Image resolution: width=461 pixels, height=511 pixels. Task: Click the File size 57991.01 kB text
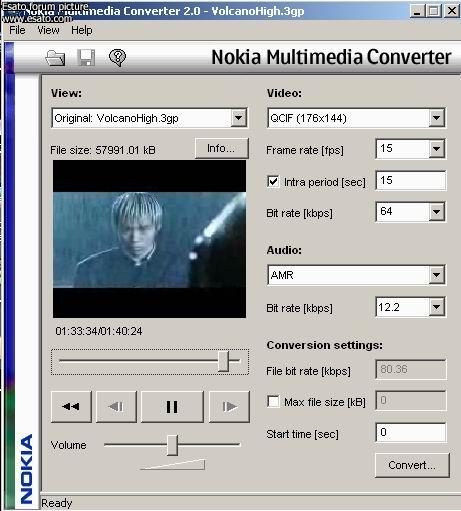pyautogui.click(x=103, y=150)
